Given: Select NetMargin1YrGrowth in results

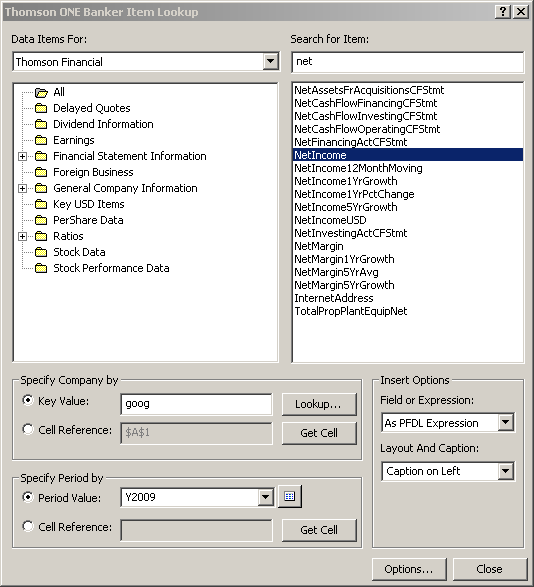Looking at the screenshot, I should 407,259.
